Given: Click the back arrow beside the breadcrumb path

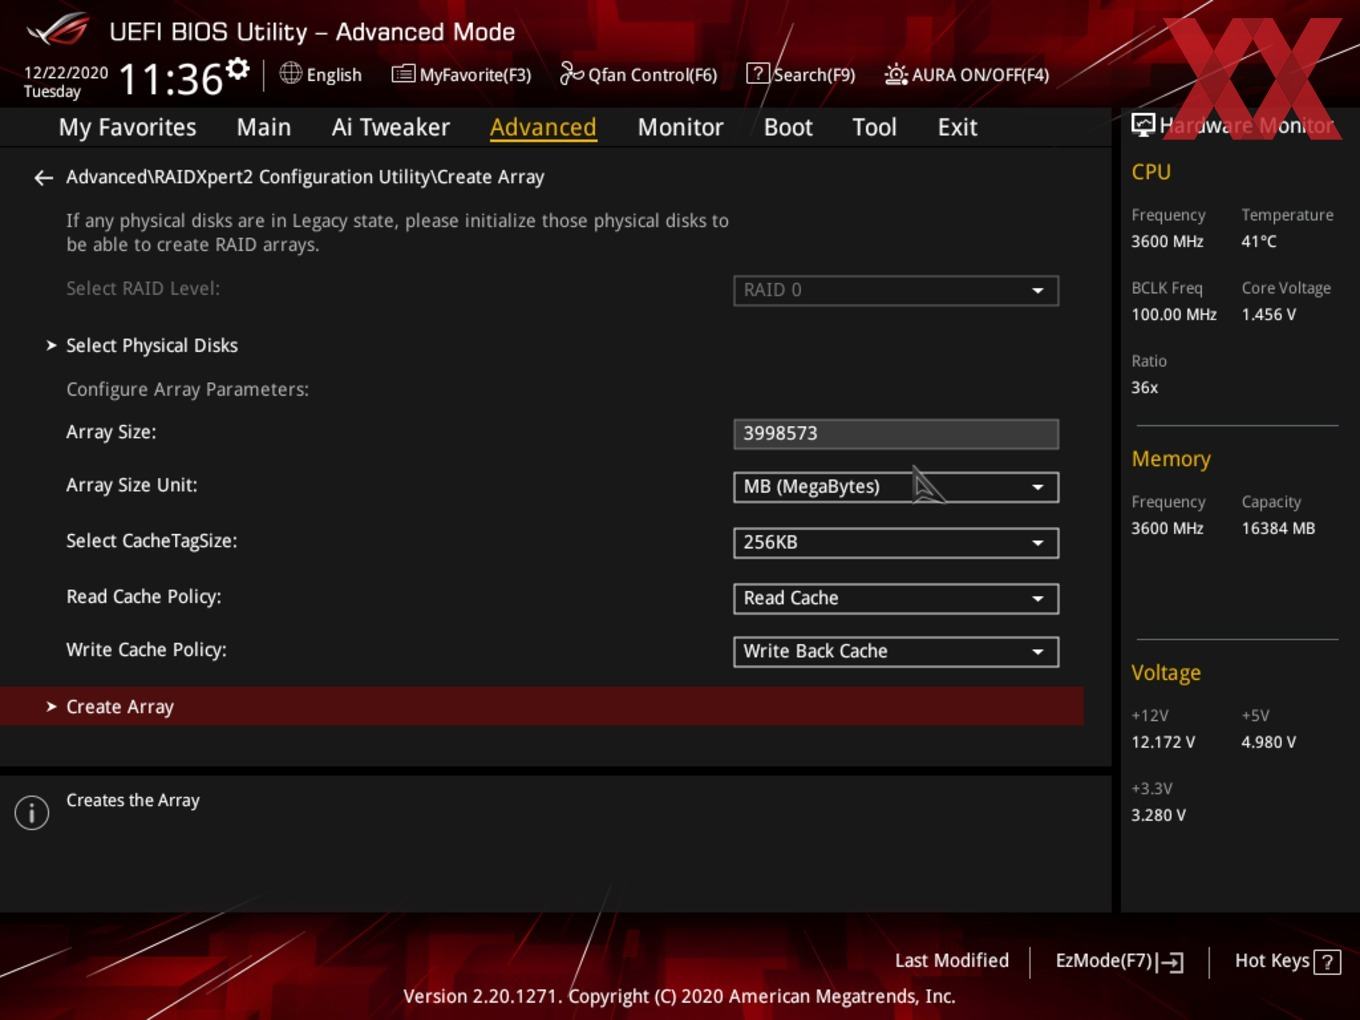Looking at the screenshot, I should (43, 178).
